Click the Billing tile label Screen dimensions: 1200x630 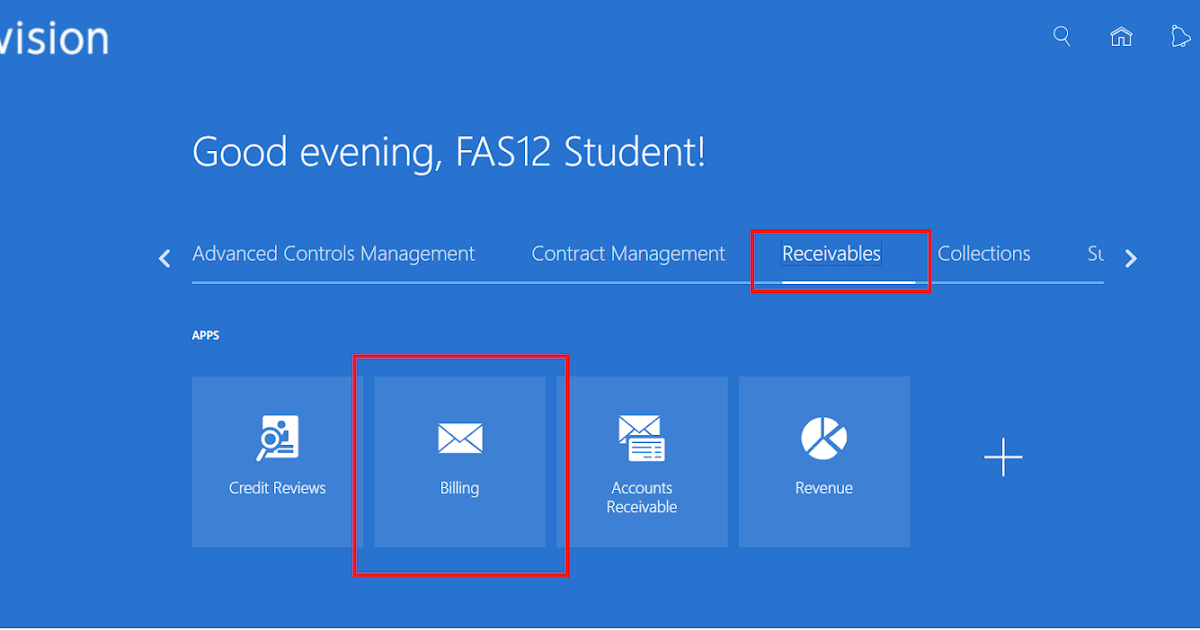pos(460,489)
